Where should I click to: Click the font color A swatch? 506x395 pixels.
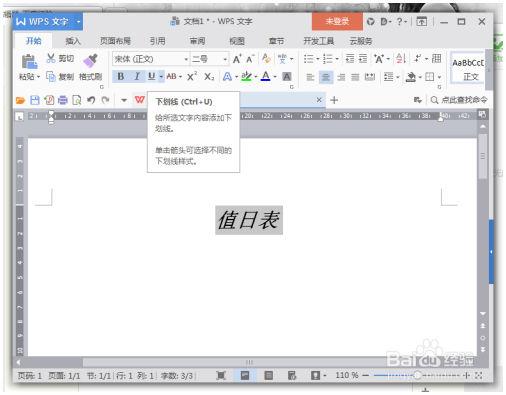point(265,77)
